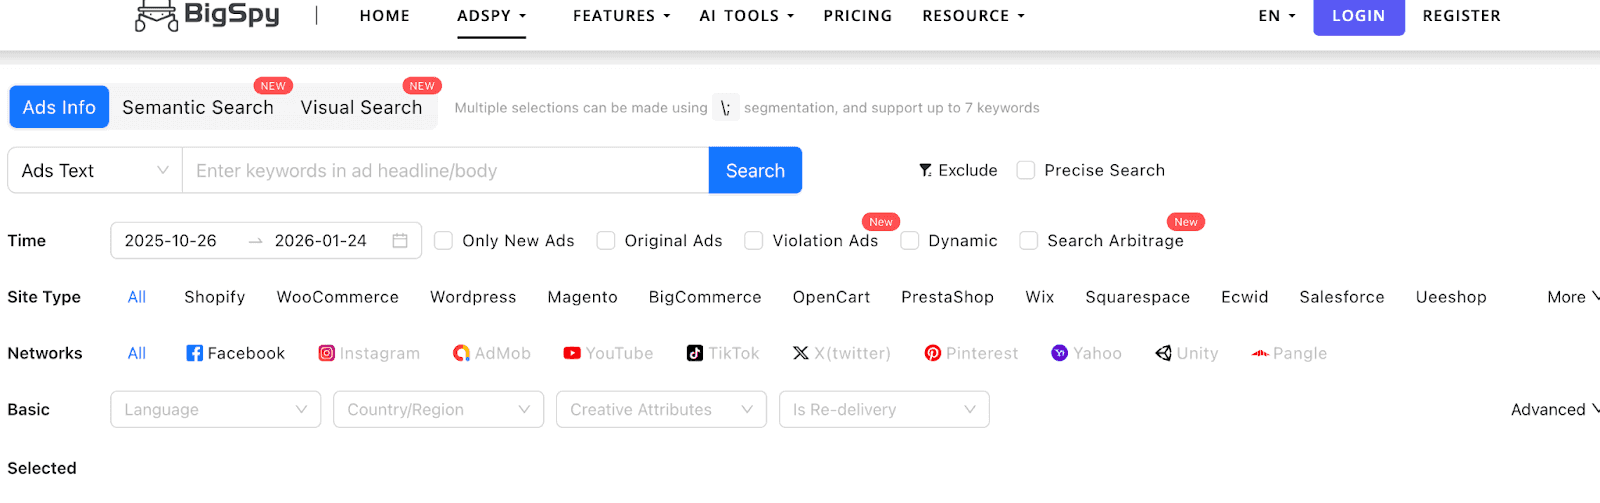Switch to the Ads Info tab
This screenshot has height=503, width=1600.
(59, 107)
